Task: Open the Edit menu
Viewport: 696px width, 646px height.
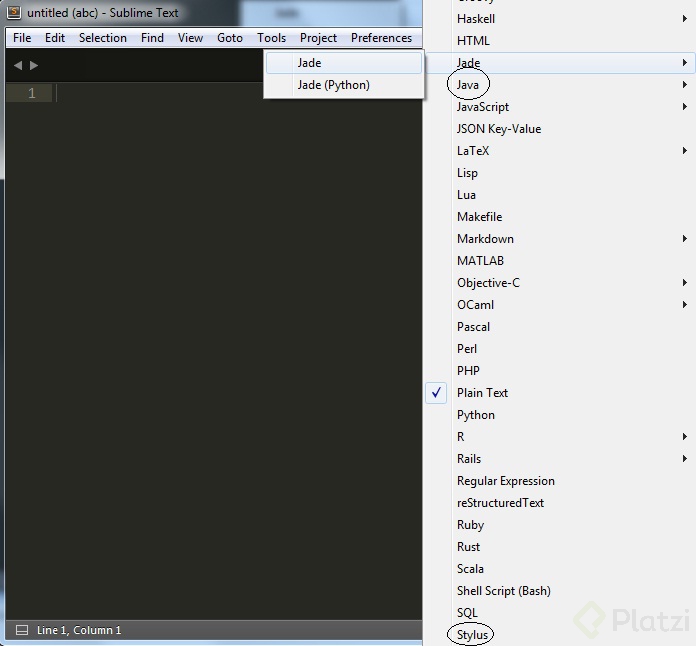Action: pos(55,38)
